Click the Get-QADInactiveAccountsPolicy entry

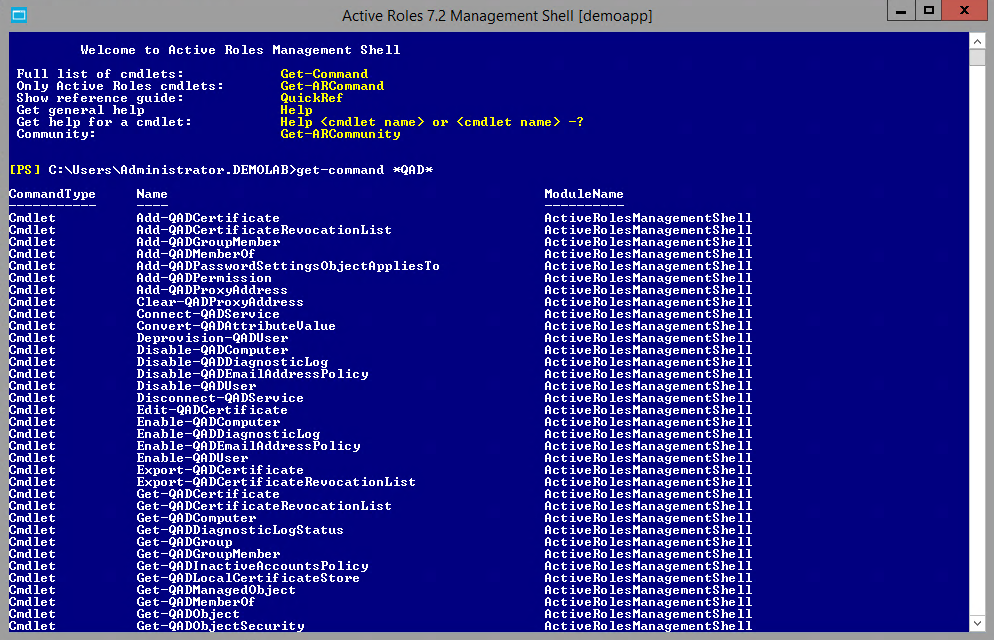coord(252,567)
